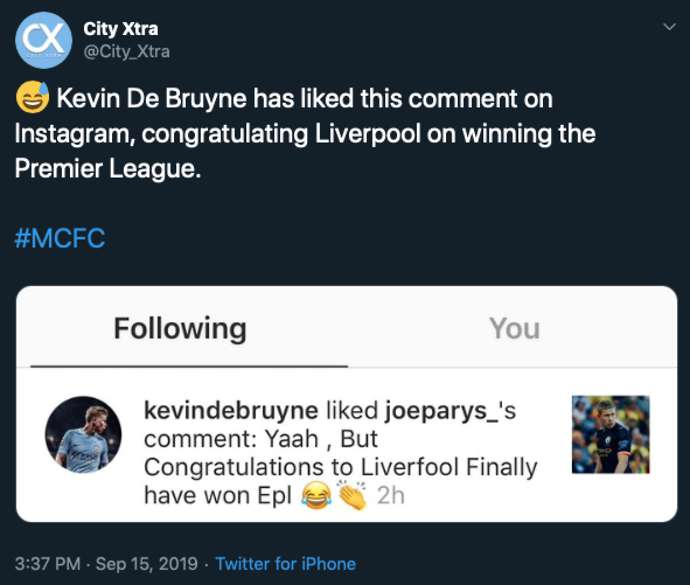Open the tweet options chevron menu
Viewport: 690px width, 585px height.
click(x=669, y=27)
